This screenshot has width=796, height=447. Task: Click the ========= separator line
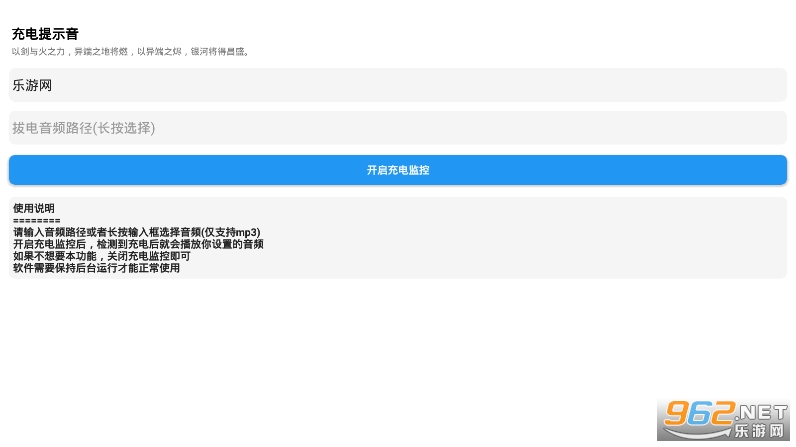[x=37, y=221]
